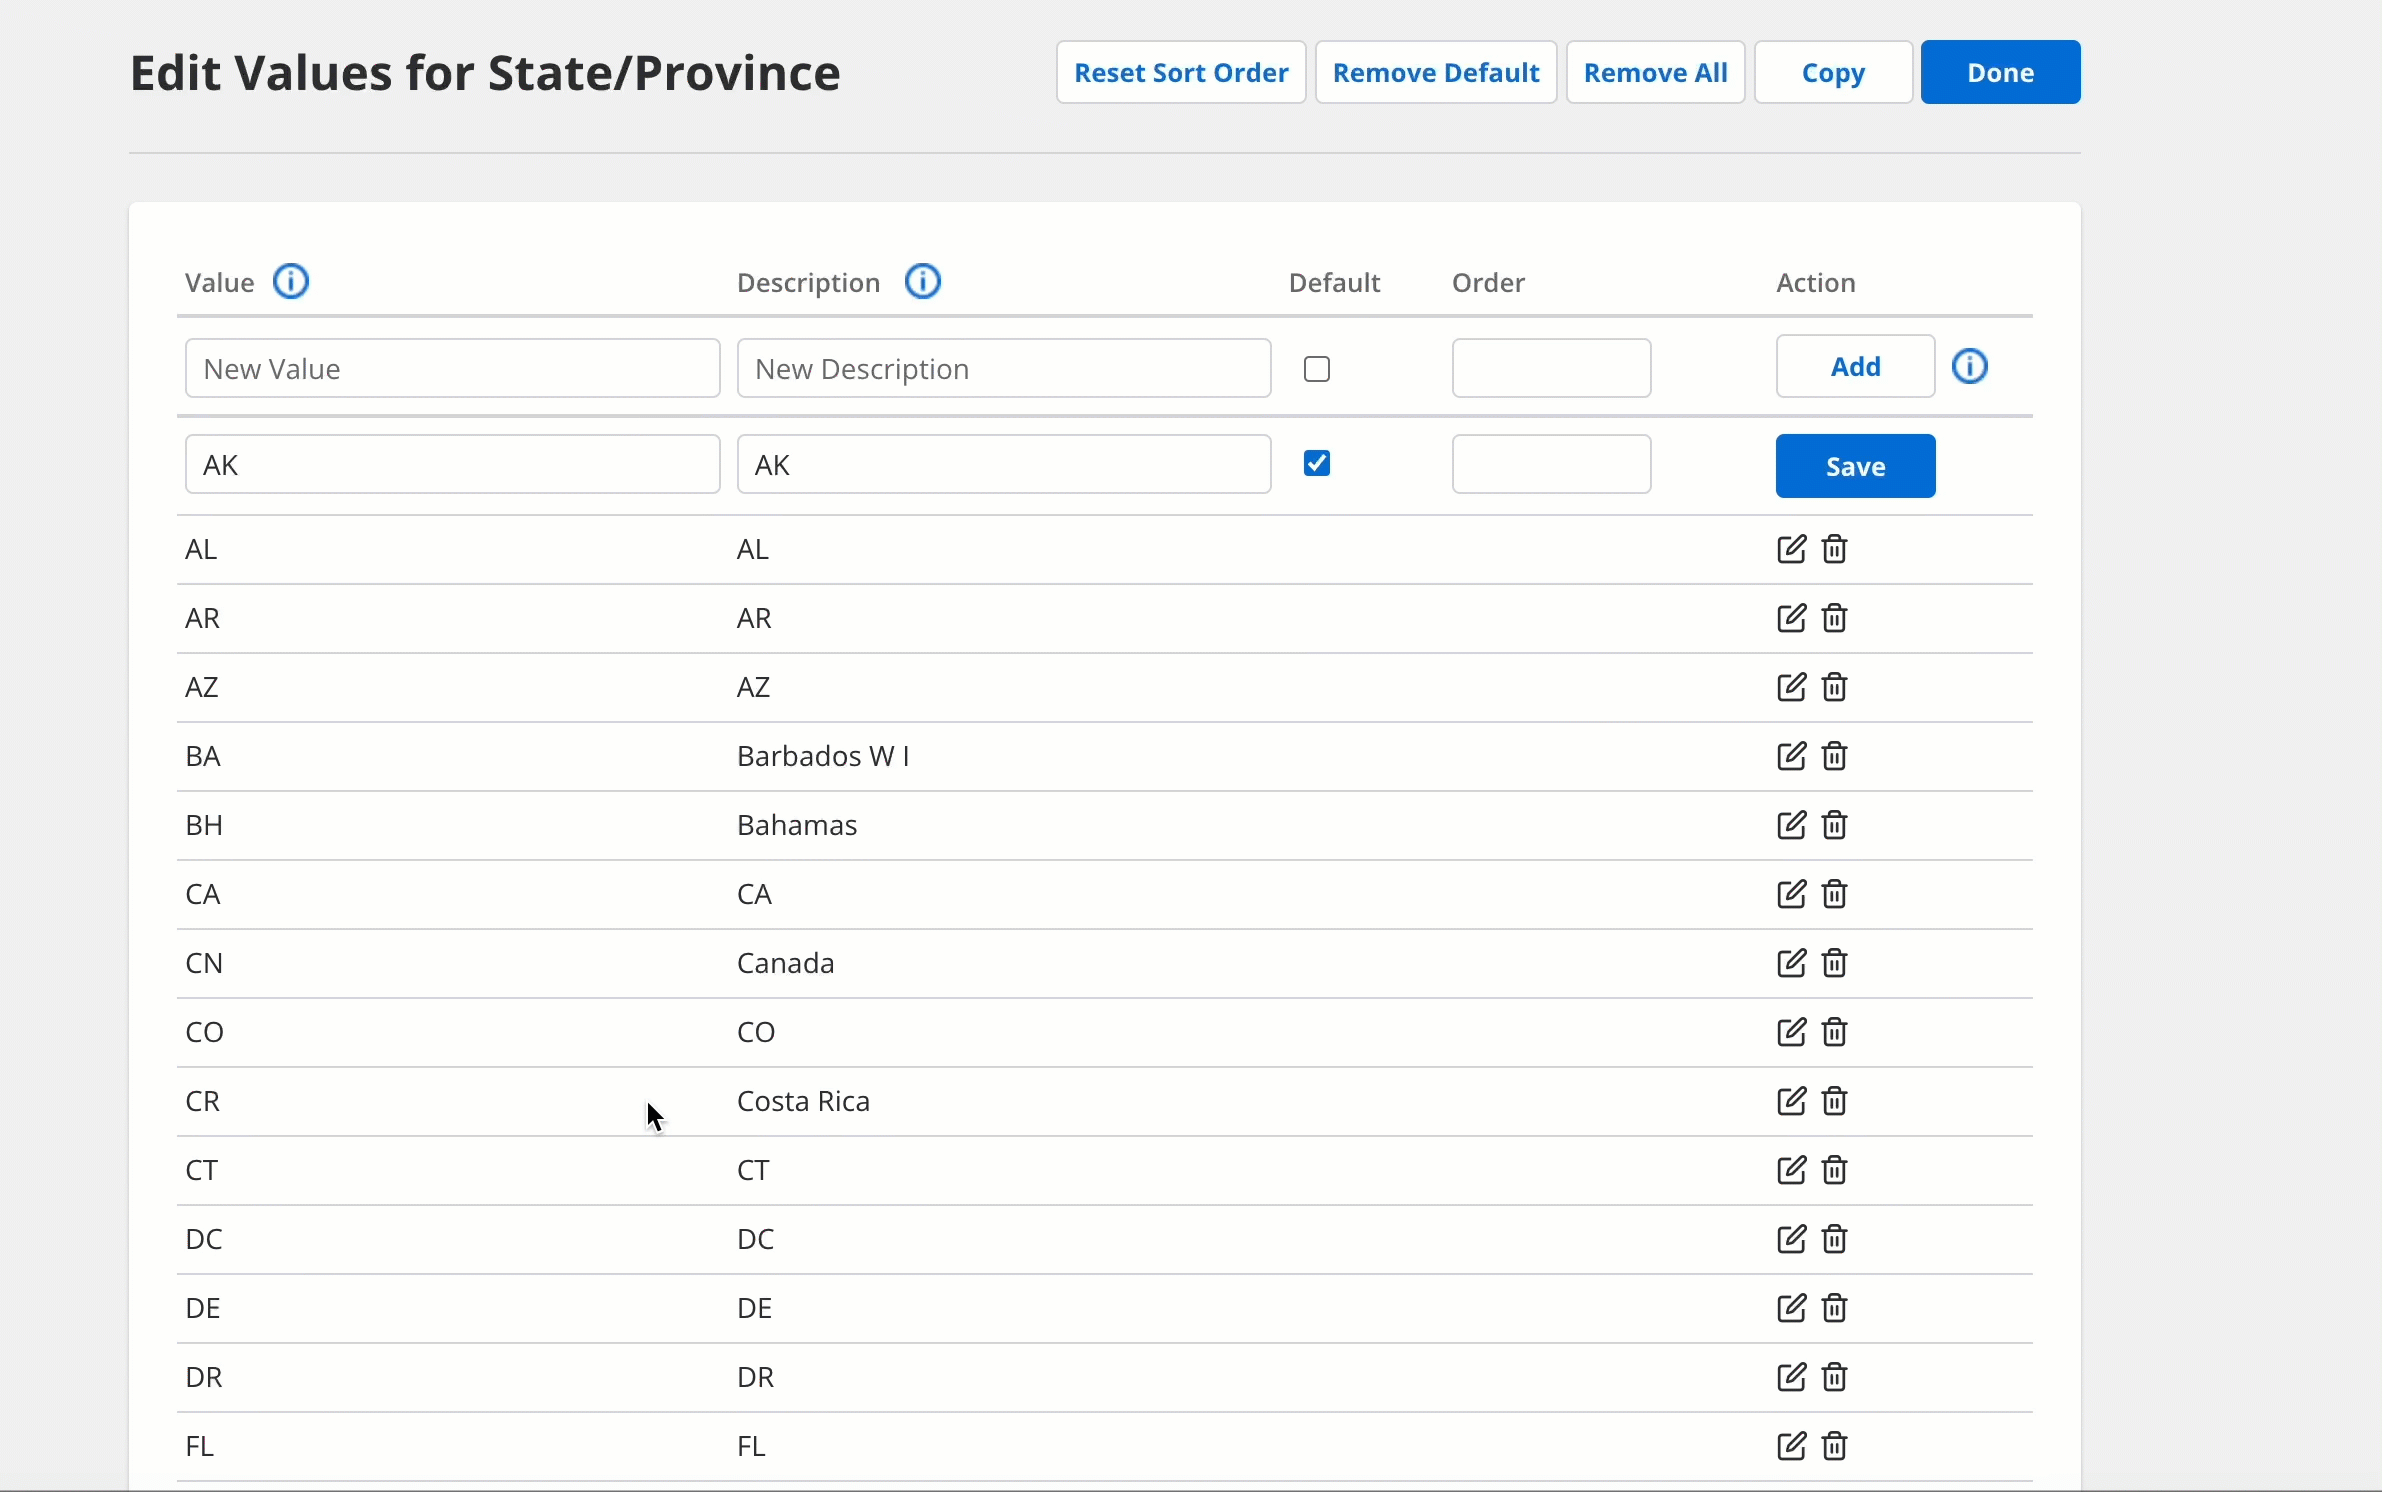Click Remove All button
2382x1492 pixels.
(1655, 72)
